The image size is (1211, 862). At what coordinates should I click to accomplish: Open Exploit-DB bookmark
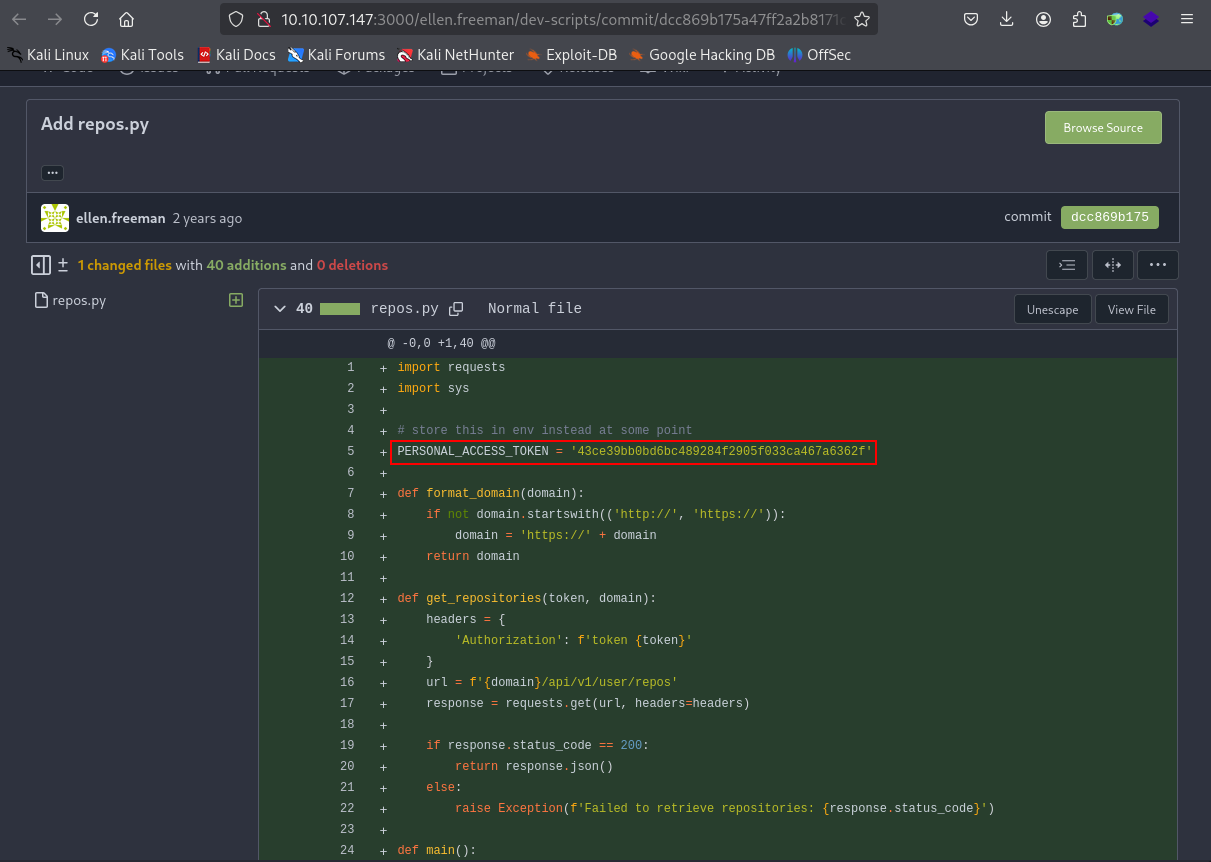pyautogui.click(x=572, y=55)
